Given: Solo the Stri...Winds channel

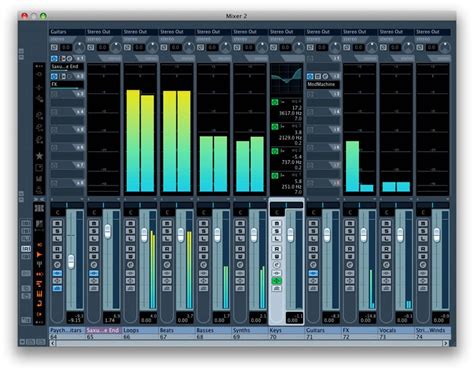Looking at the screenshot, I should coord(423,231).
